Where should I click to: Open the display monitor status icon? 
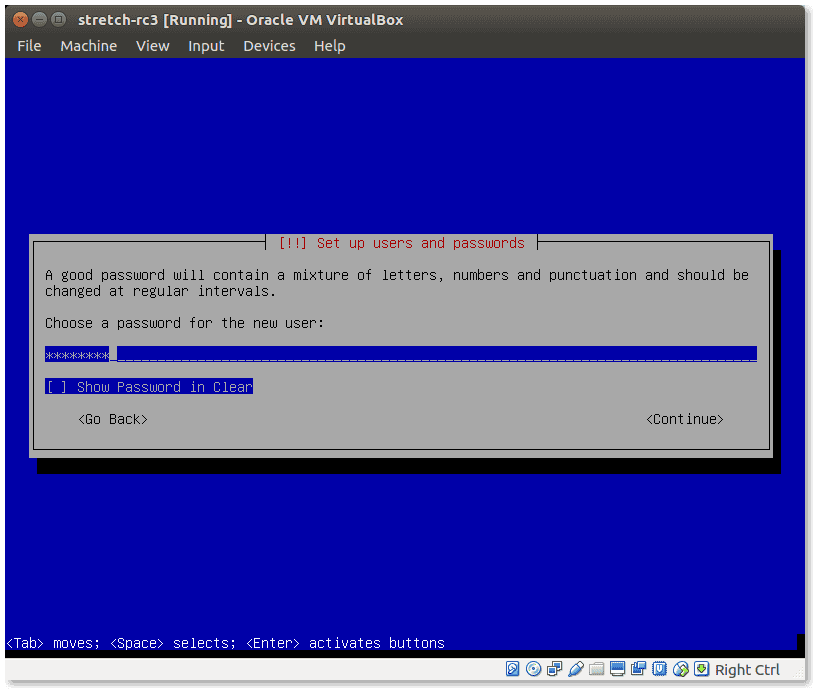(617, 669)
